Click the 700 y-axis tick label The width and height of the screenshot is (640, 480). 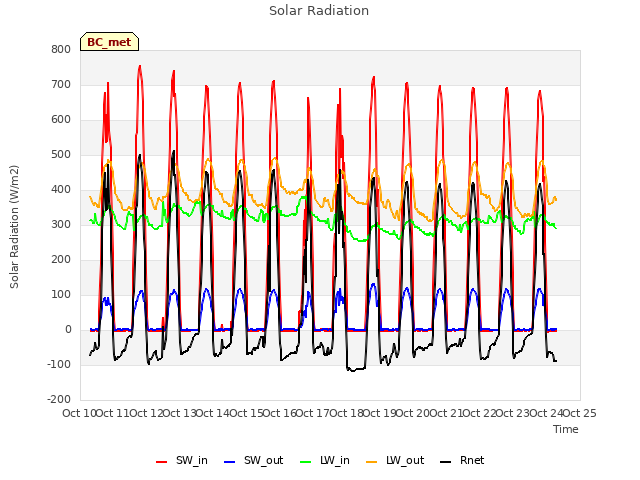tap(61, 84)
